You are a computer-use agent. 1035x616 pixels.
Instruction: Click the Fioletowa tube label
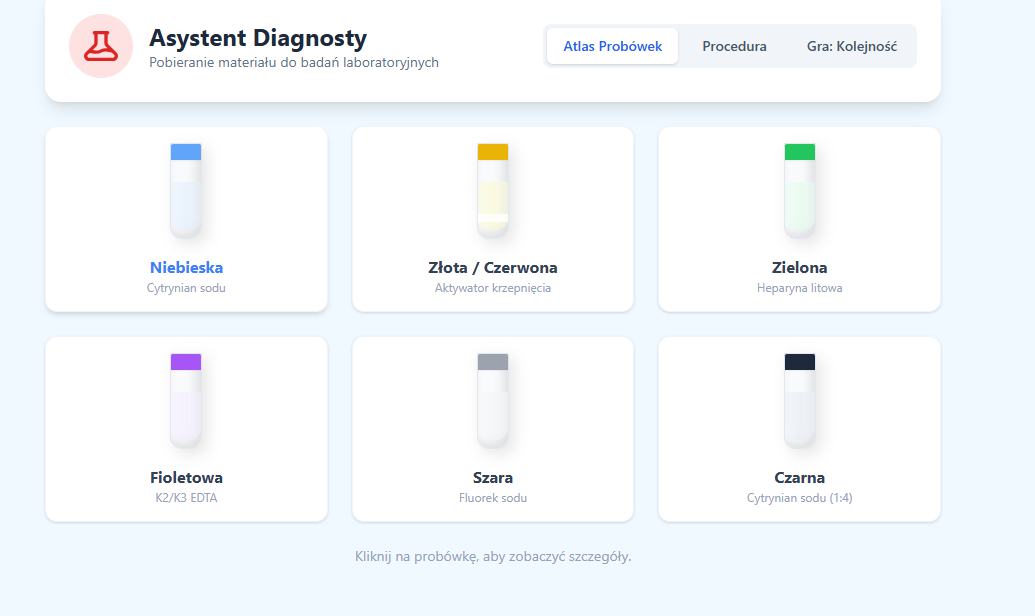click(x=186, y=478)
